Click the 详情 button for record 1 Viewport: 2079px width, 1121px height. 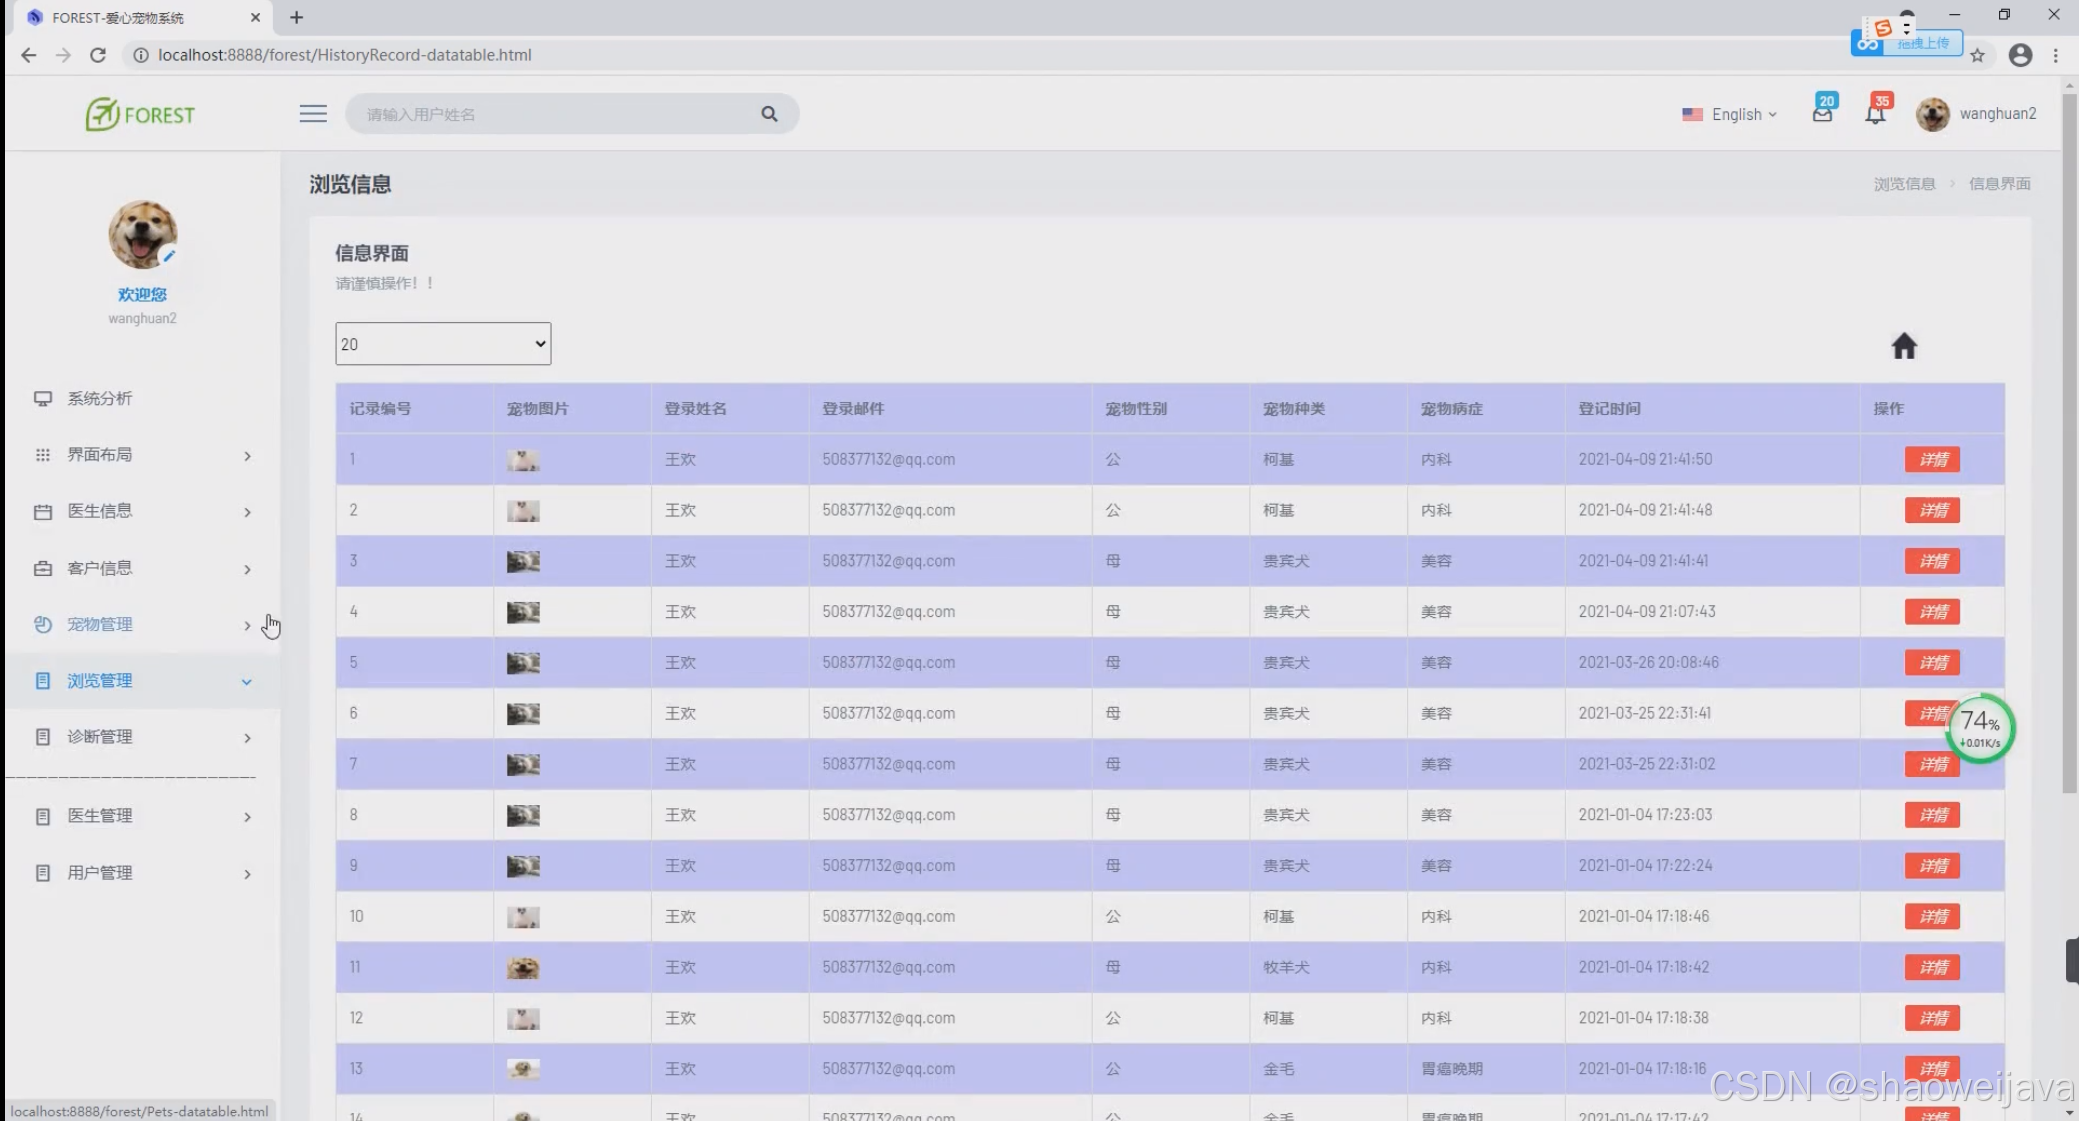point(1931,459)
